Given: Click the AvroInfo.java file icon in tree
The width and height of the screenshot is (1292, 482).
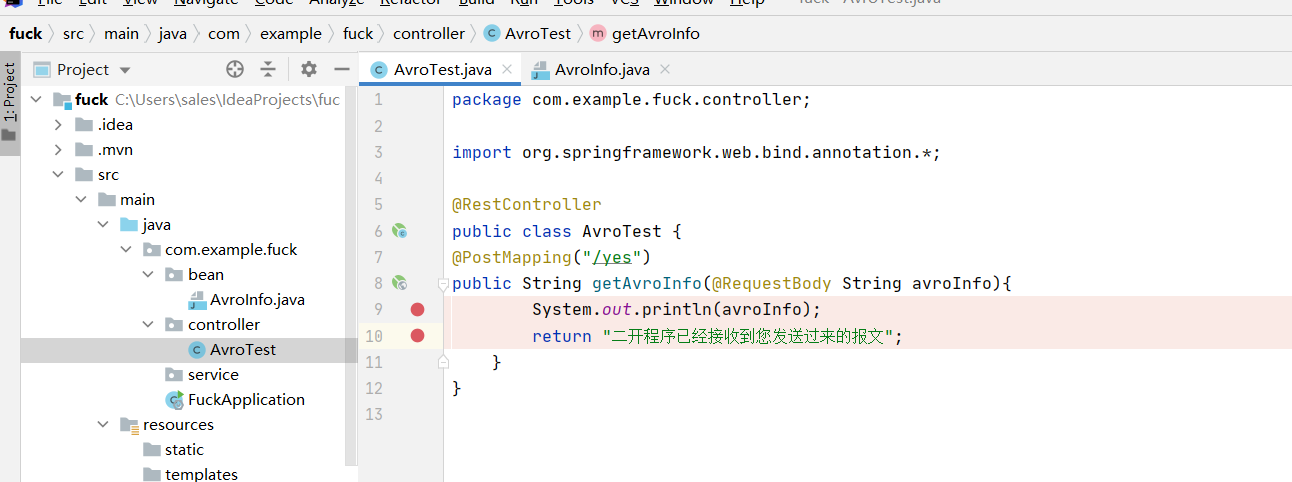Looking at the screenshot, I should pos(197,300).
